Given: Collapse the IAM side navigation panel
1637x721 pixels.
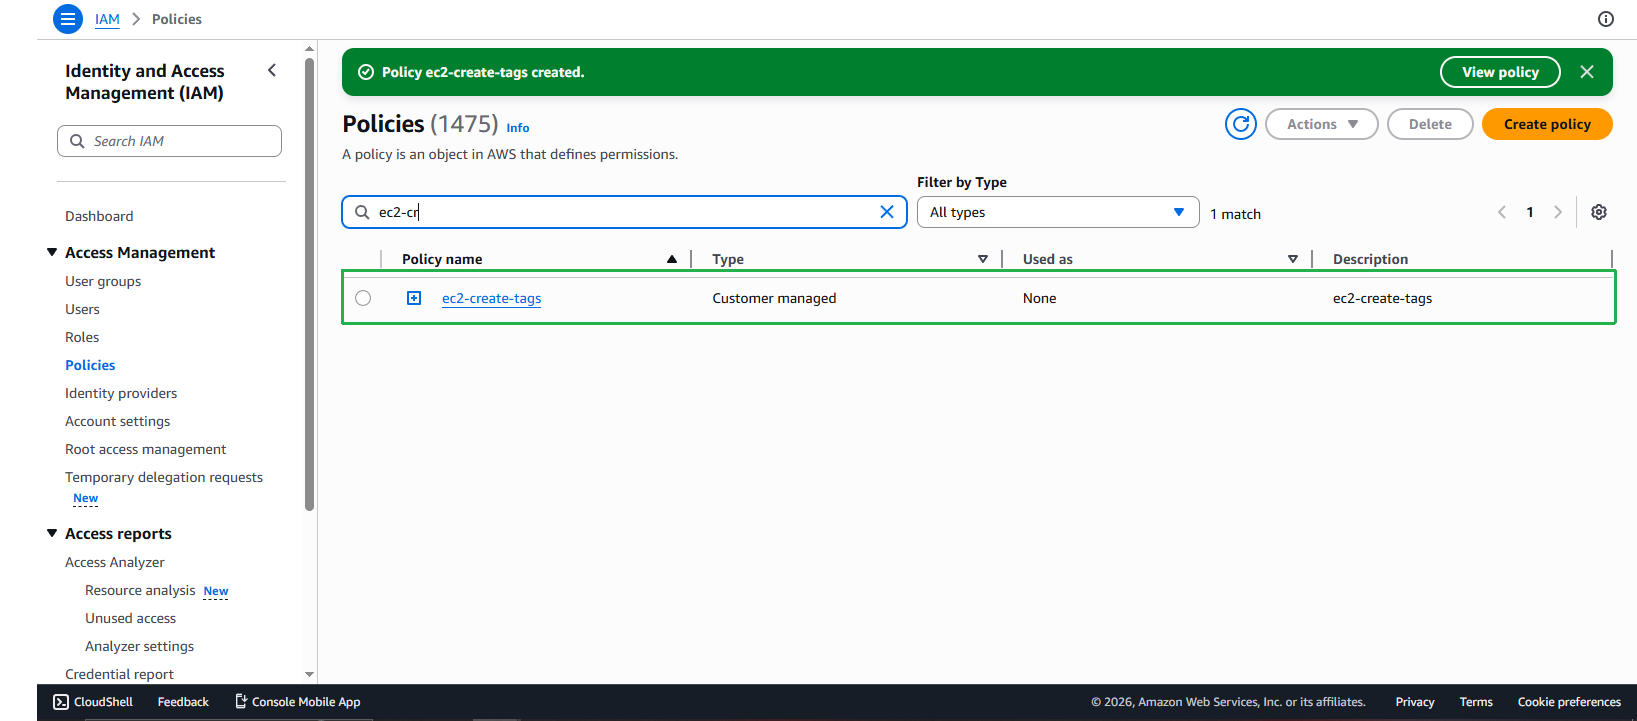Looking at the screenshot, I should pos(272,70).
